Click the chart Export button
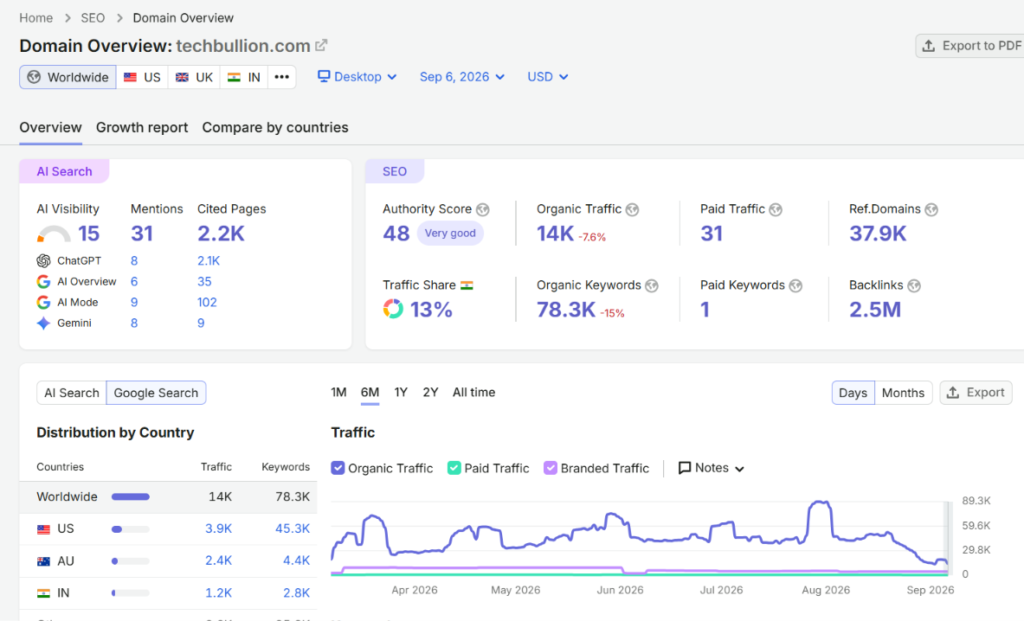This screenshot has height=621, width=1024. click(x=976, y=393)
